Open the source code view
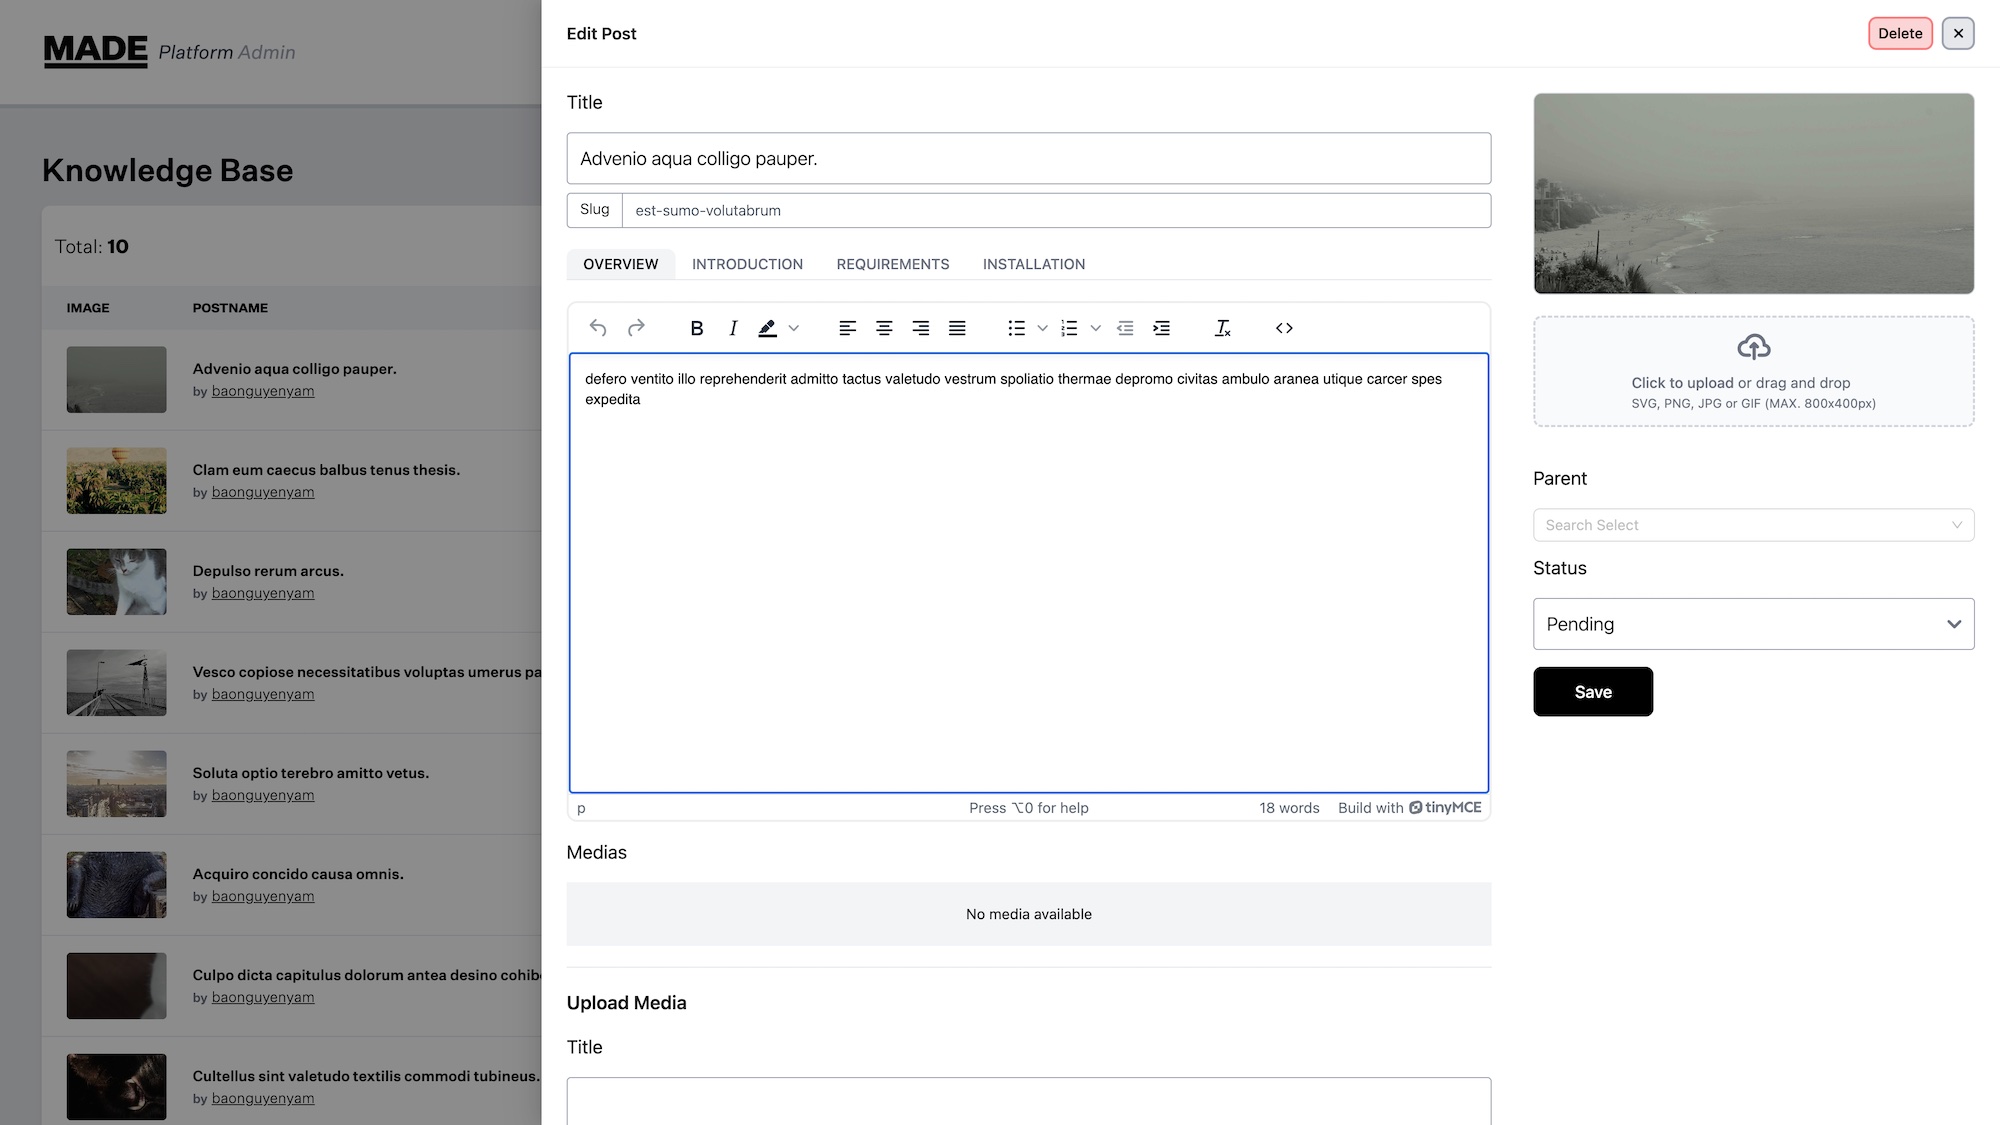Image resolution: width=2000 pixels, height=1125 pixels. tap(1284, 328)
